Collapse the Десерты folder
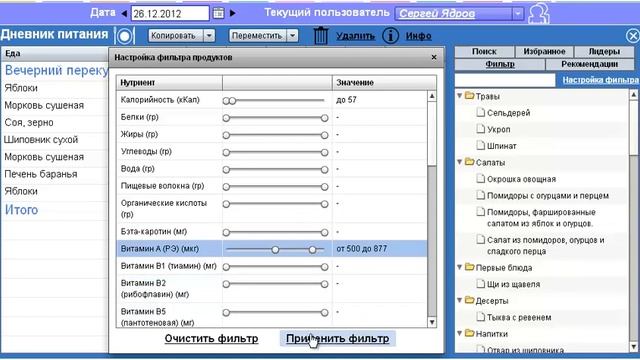This screenshot has width=640, height=360. [460, 300]
